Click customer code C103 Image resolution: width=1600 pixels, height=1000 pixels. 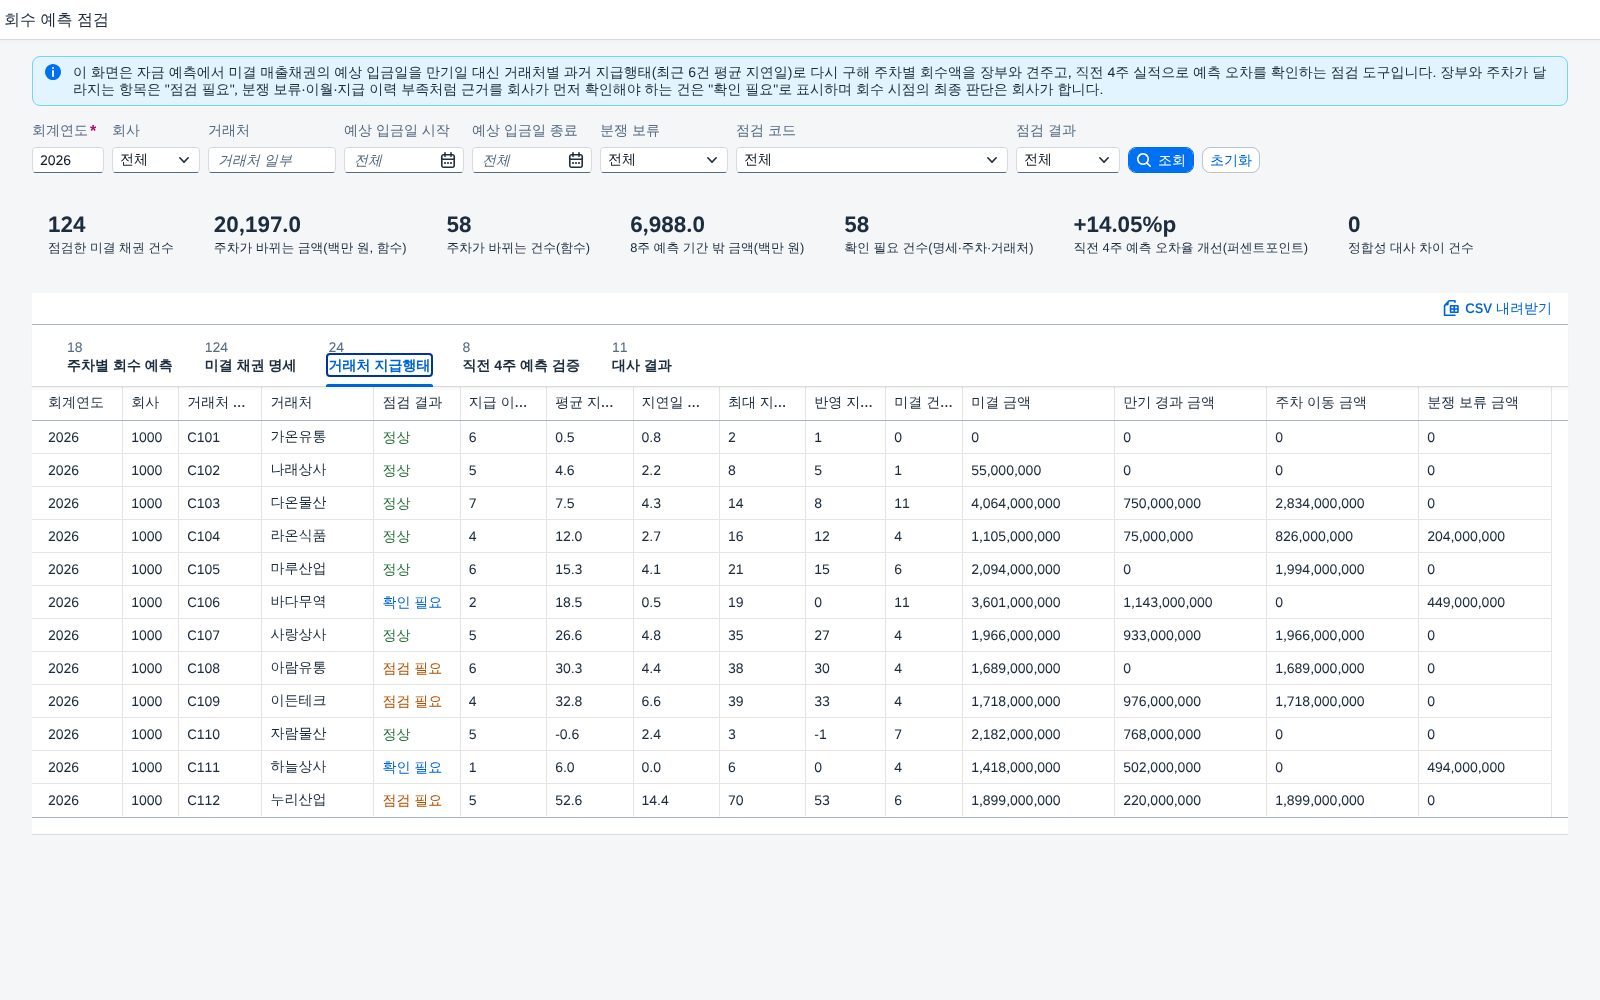click(x=203, y=503)
